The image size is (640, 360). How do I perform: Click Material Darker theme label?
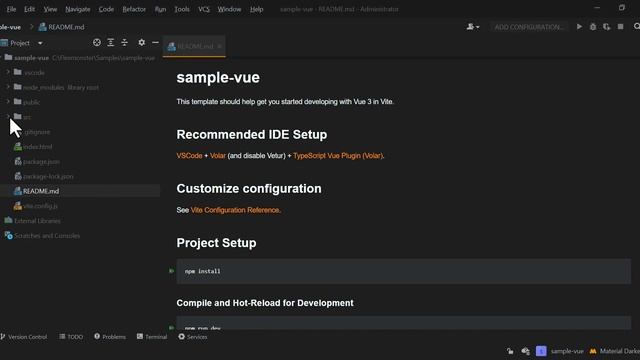coord(620,351)
